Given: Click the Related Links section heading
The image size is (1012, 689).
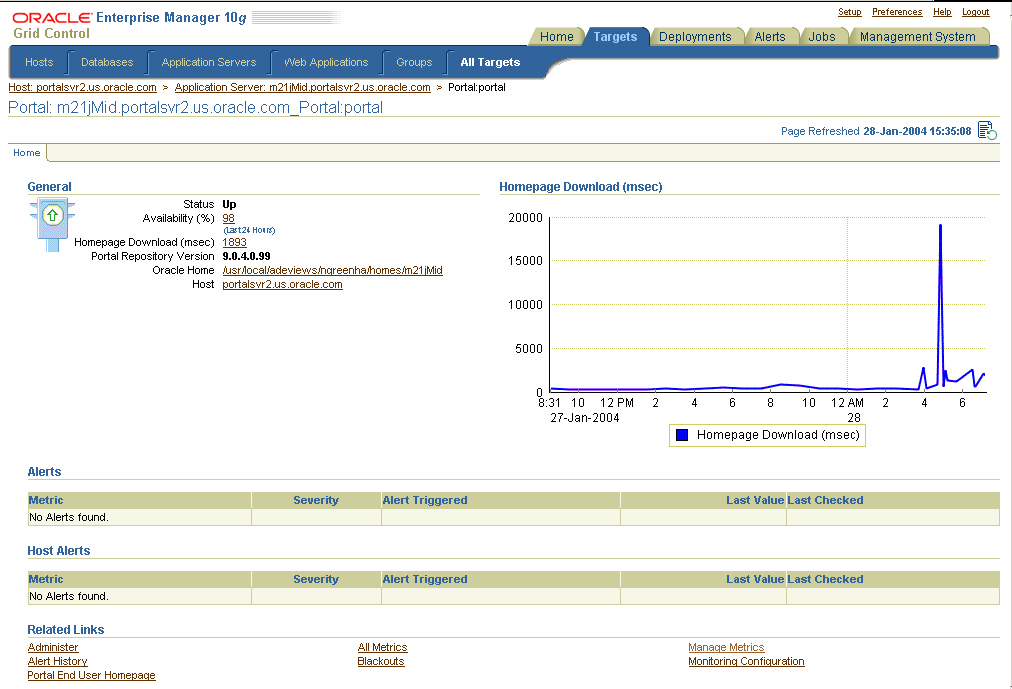Looking at the screenshot, I should tap(66, 630).
